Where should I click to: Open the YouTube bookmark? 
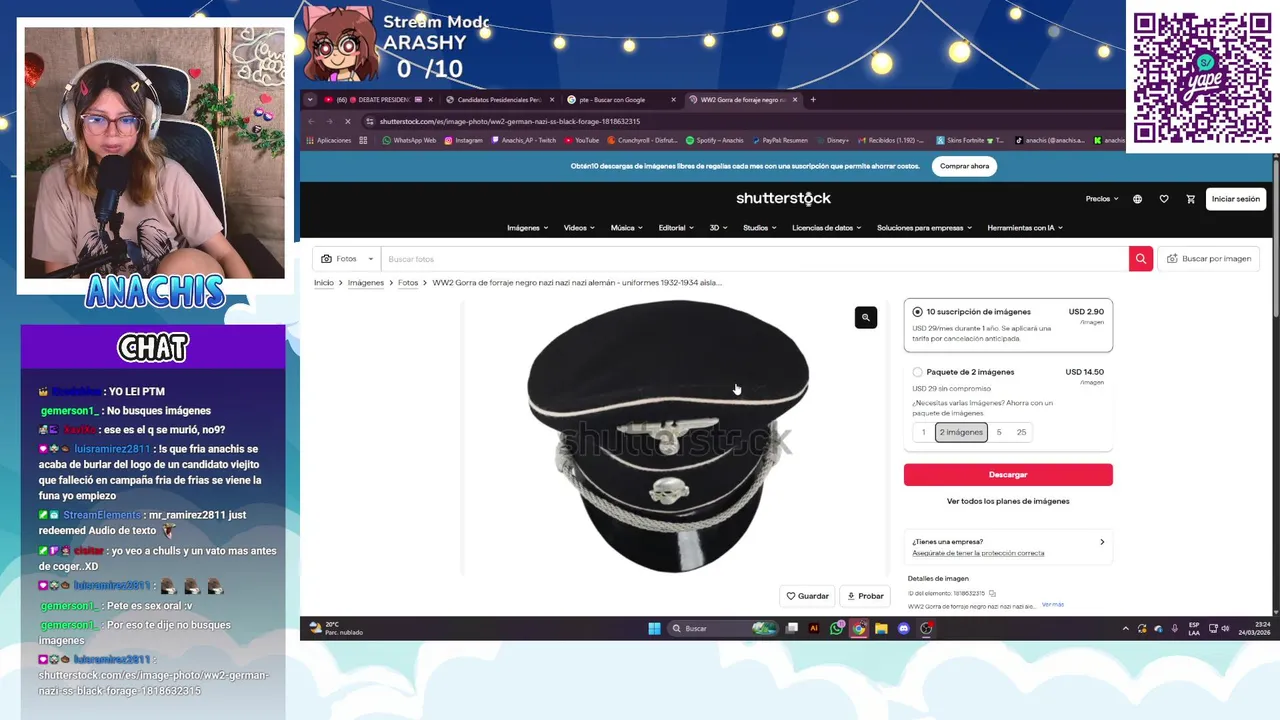[581, 140]
